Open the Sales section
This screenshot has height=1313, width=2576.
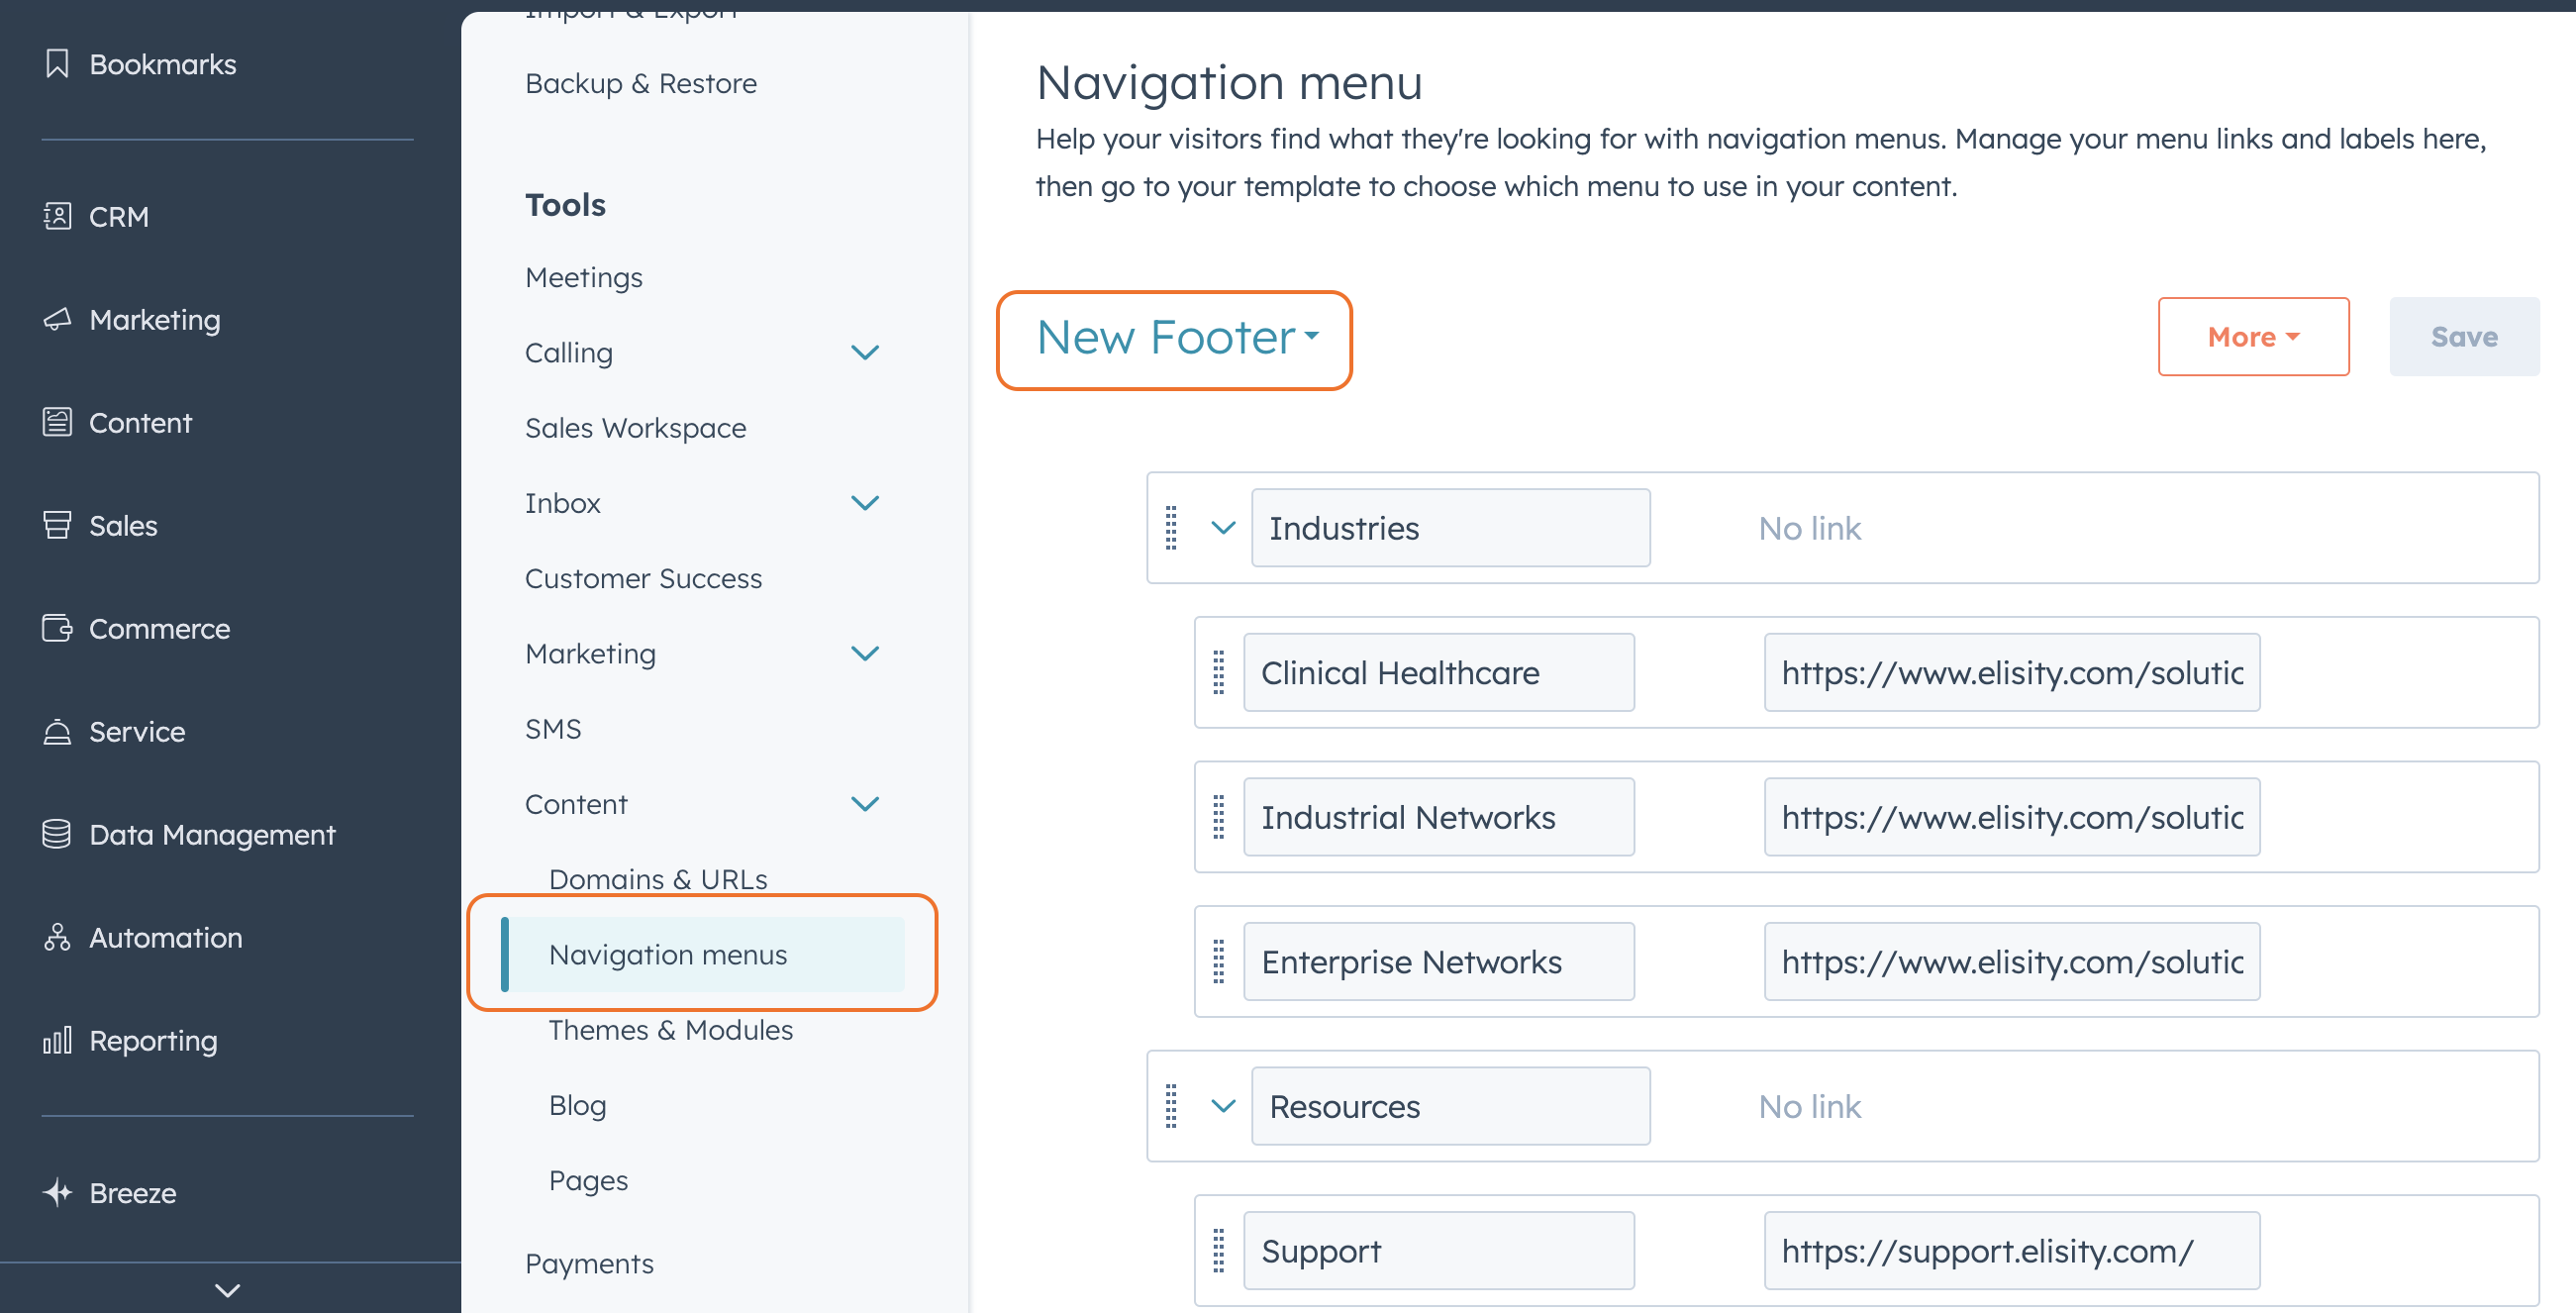[x=122, y=525]
